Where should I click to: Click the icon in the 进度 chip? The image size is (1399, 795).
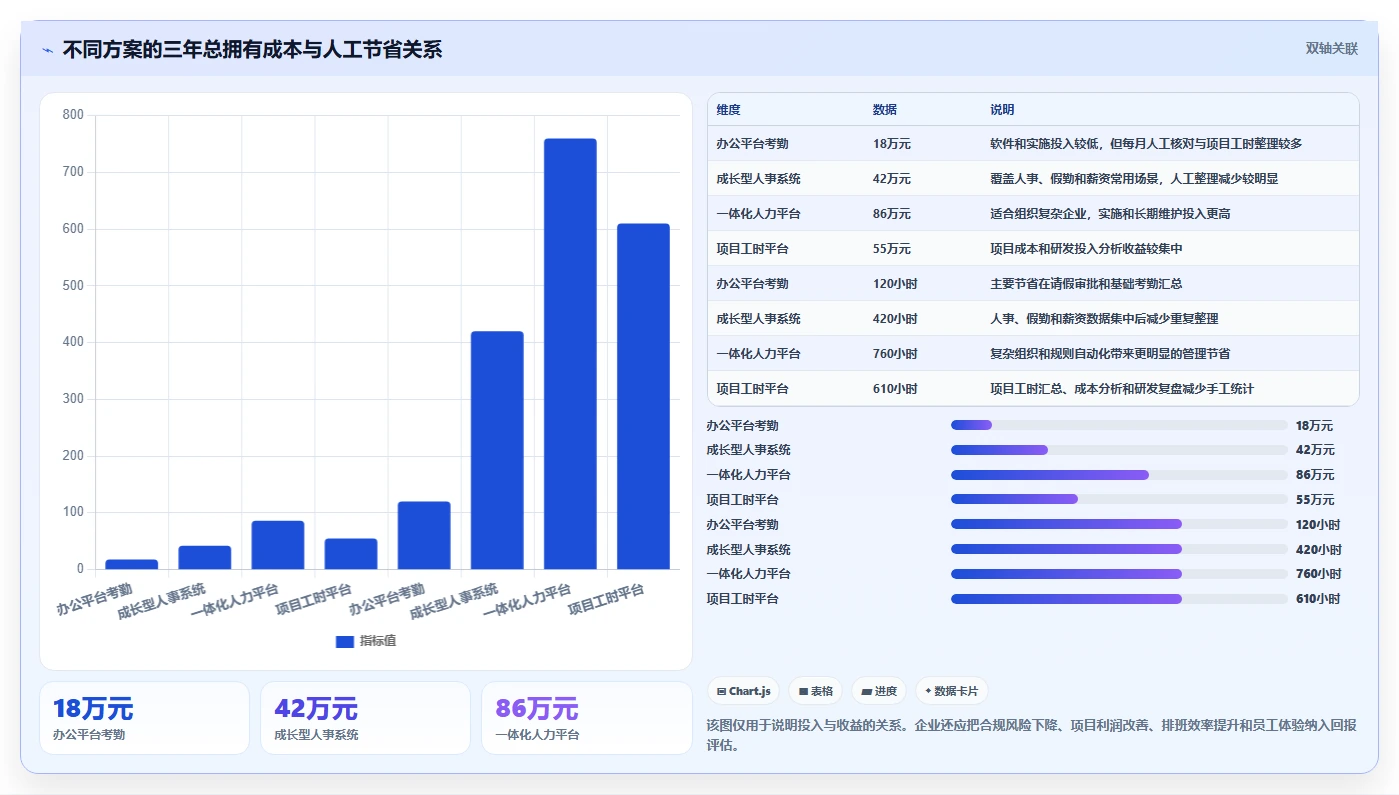pyautogui.click(x=866, y=691)
